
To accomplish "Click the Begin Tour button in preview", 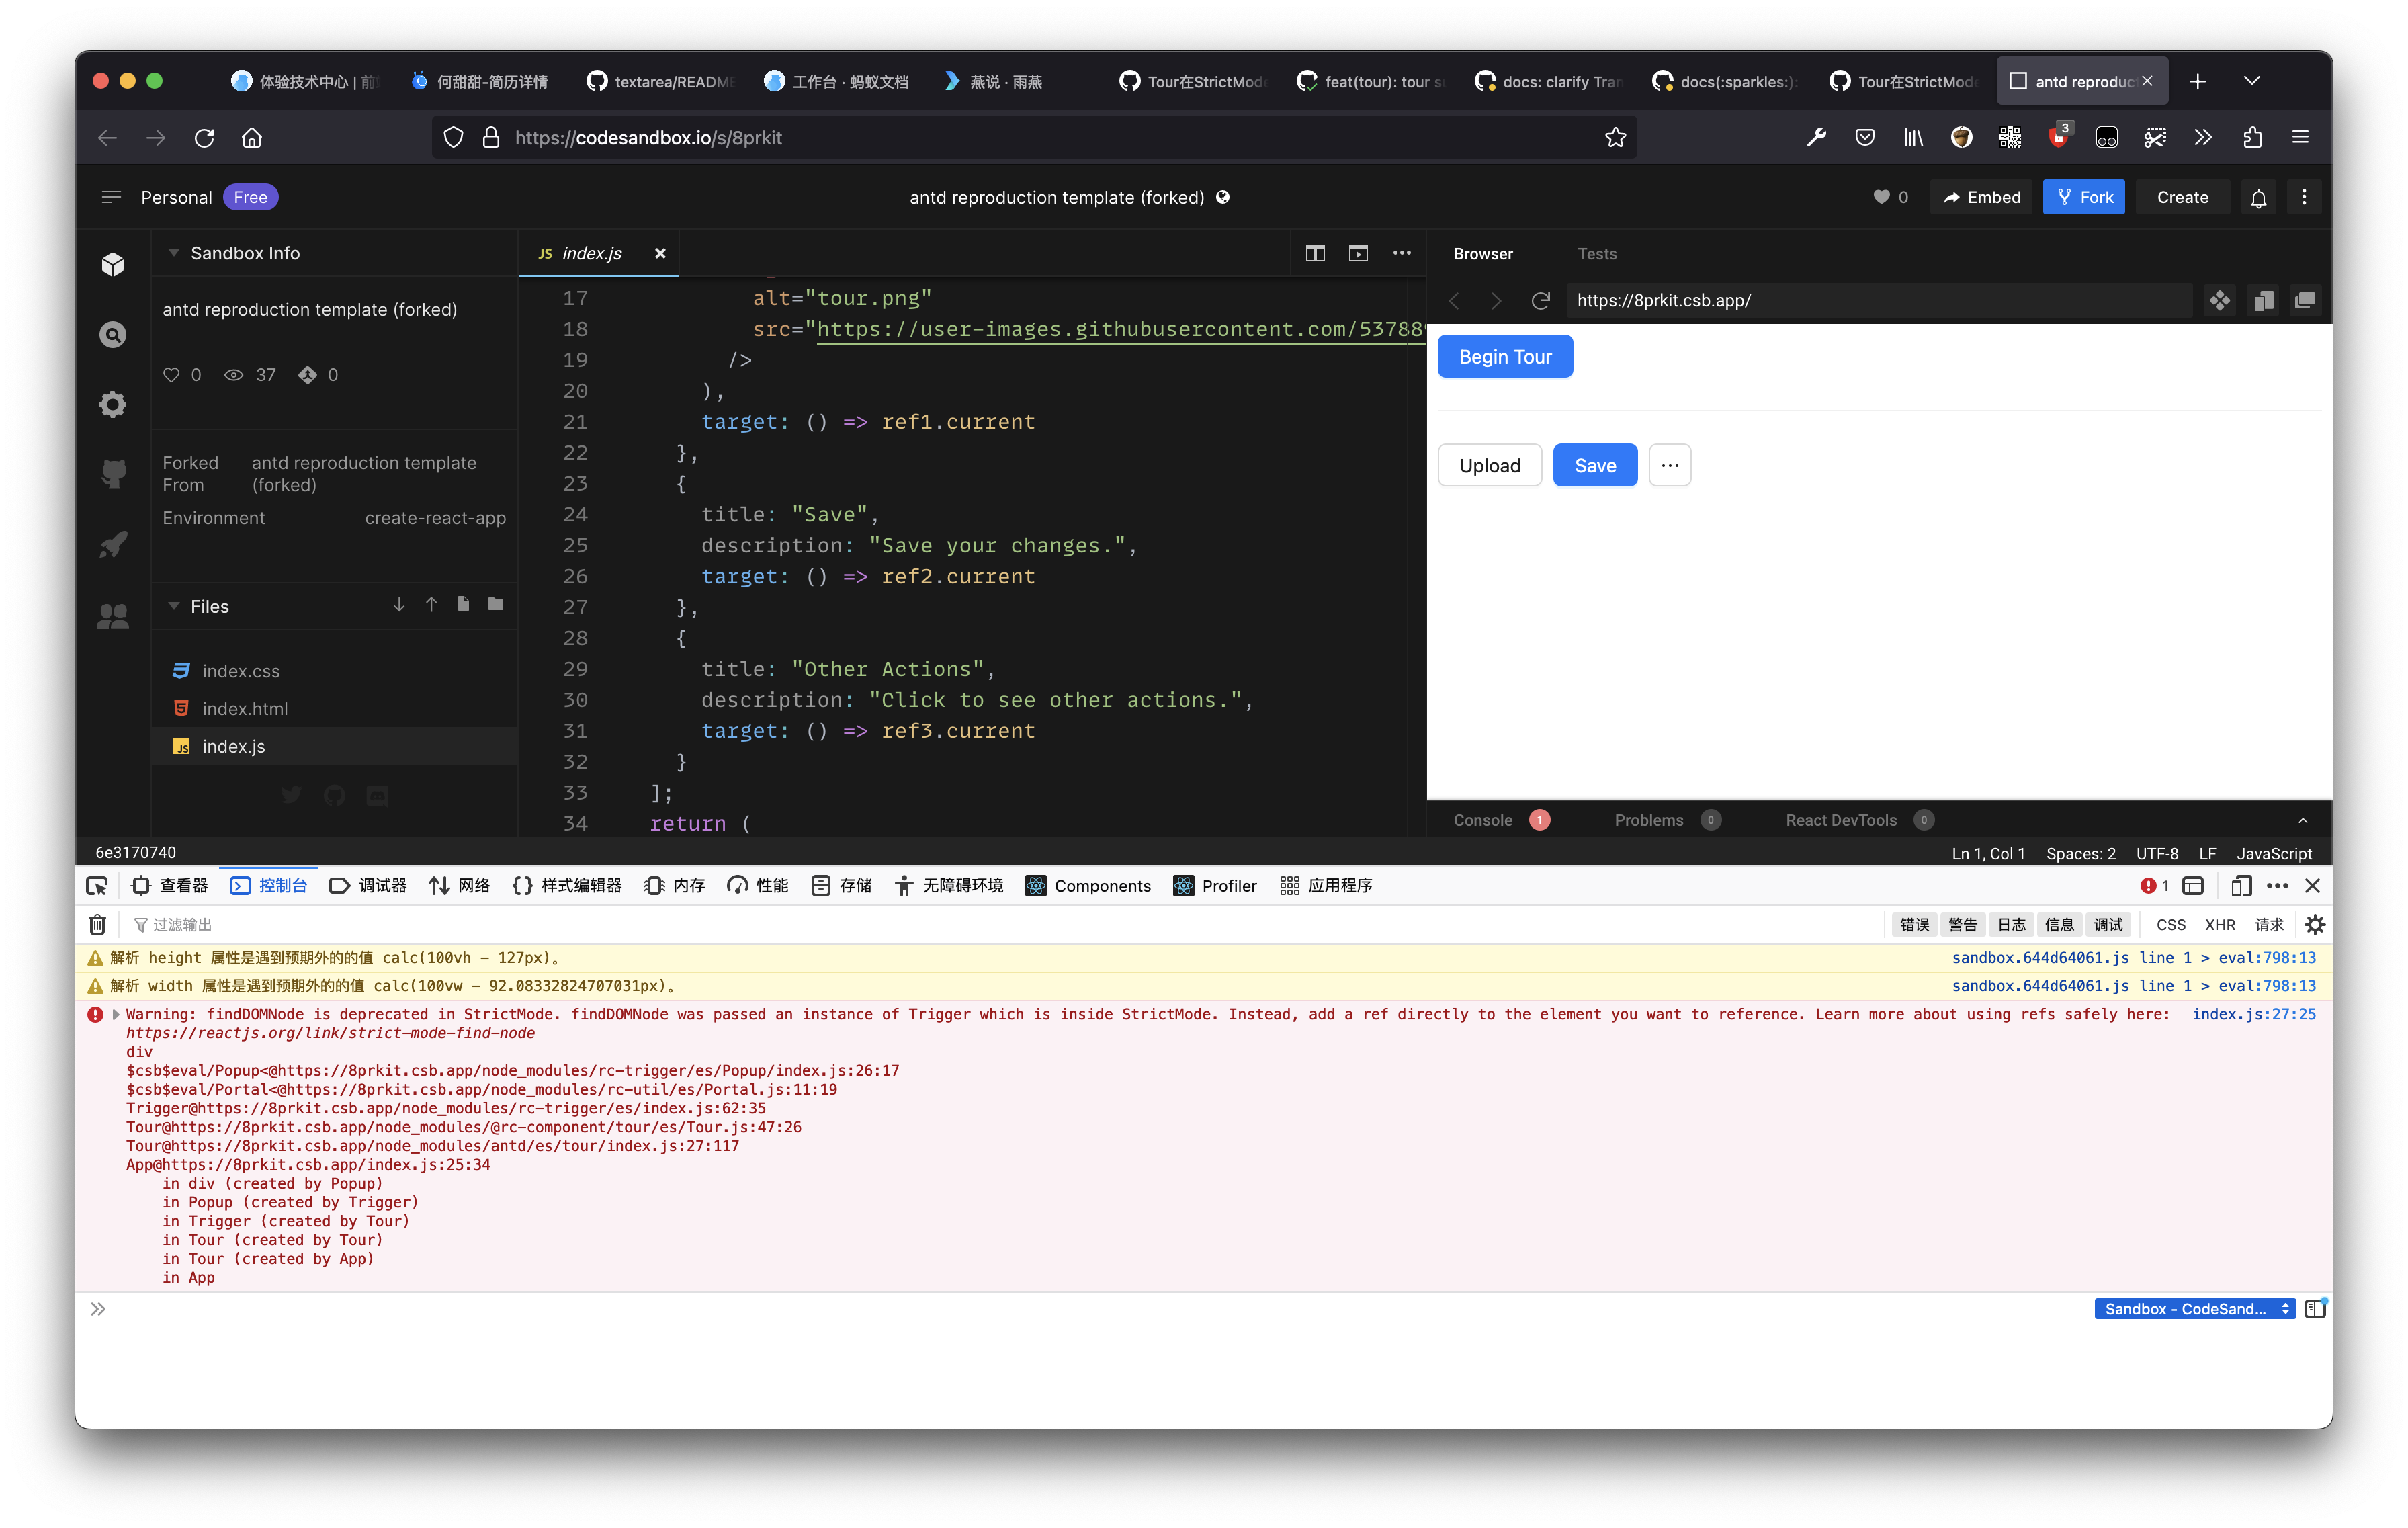I will point(1504,355).
